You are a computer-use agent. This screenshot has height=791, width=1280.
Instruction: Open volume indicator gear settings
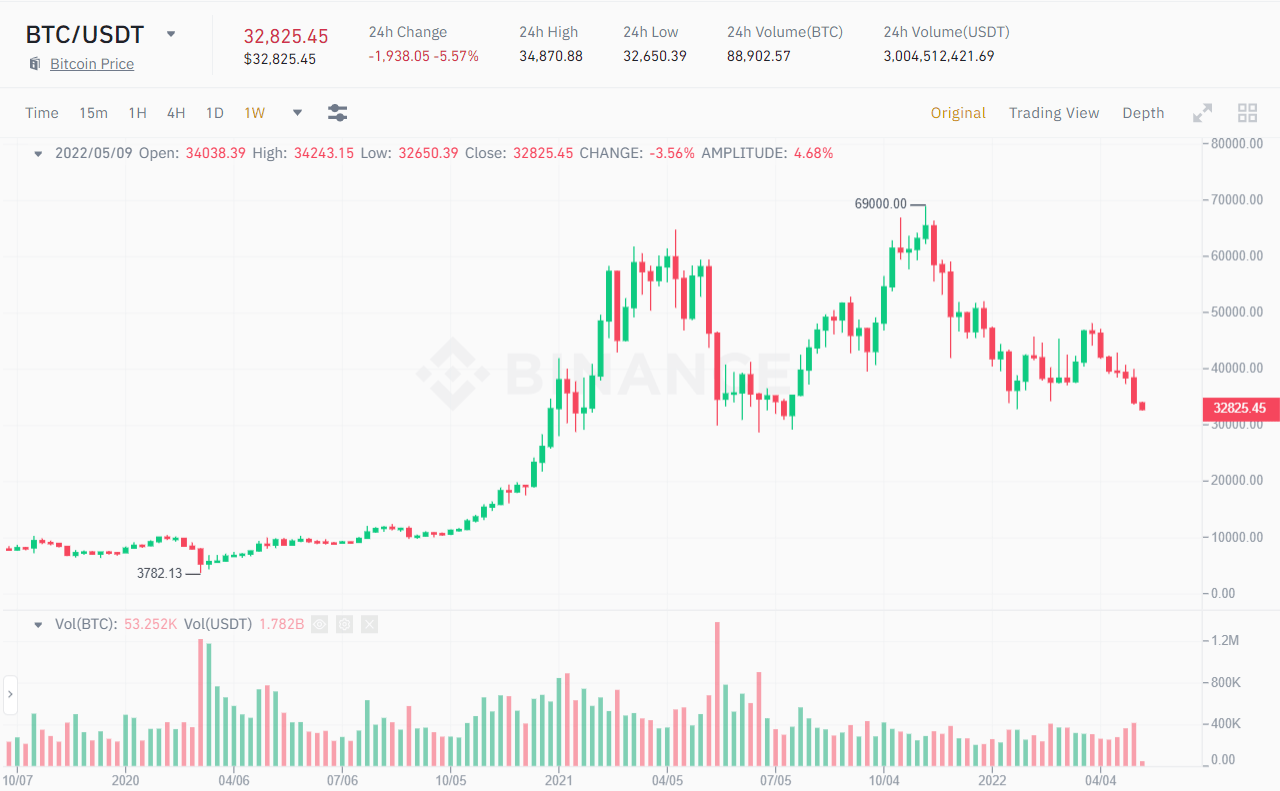point(345,624)
